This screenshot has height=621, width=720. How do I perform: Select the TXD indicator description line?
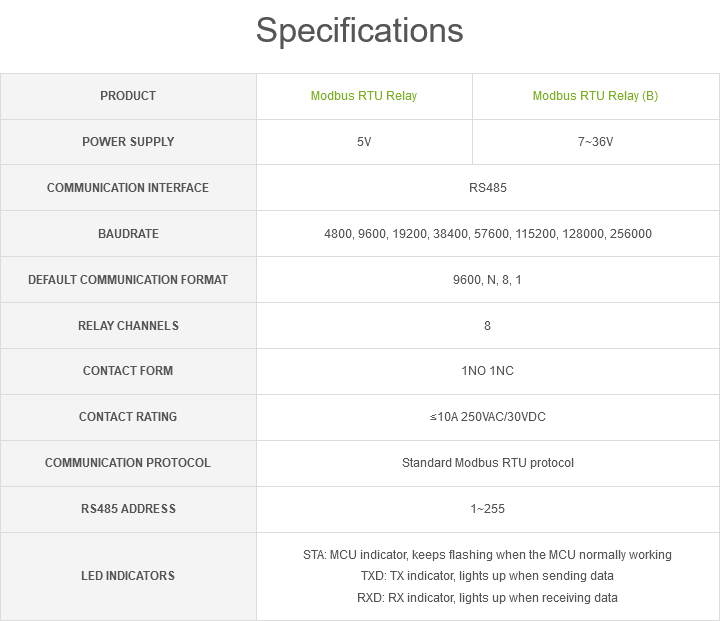point(487,576)
